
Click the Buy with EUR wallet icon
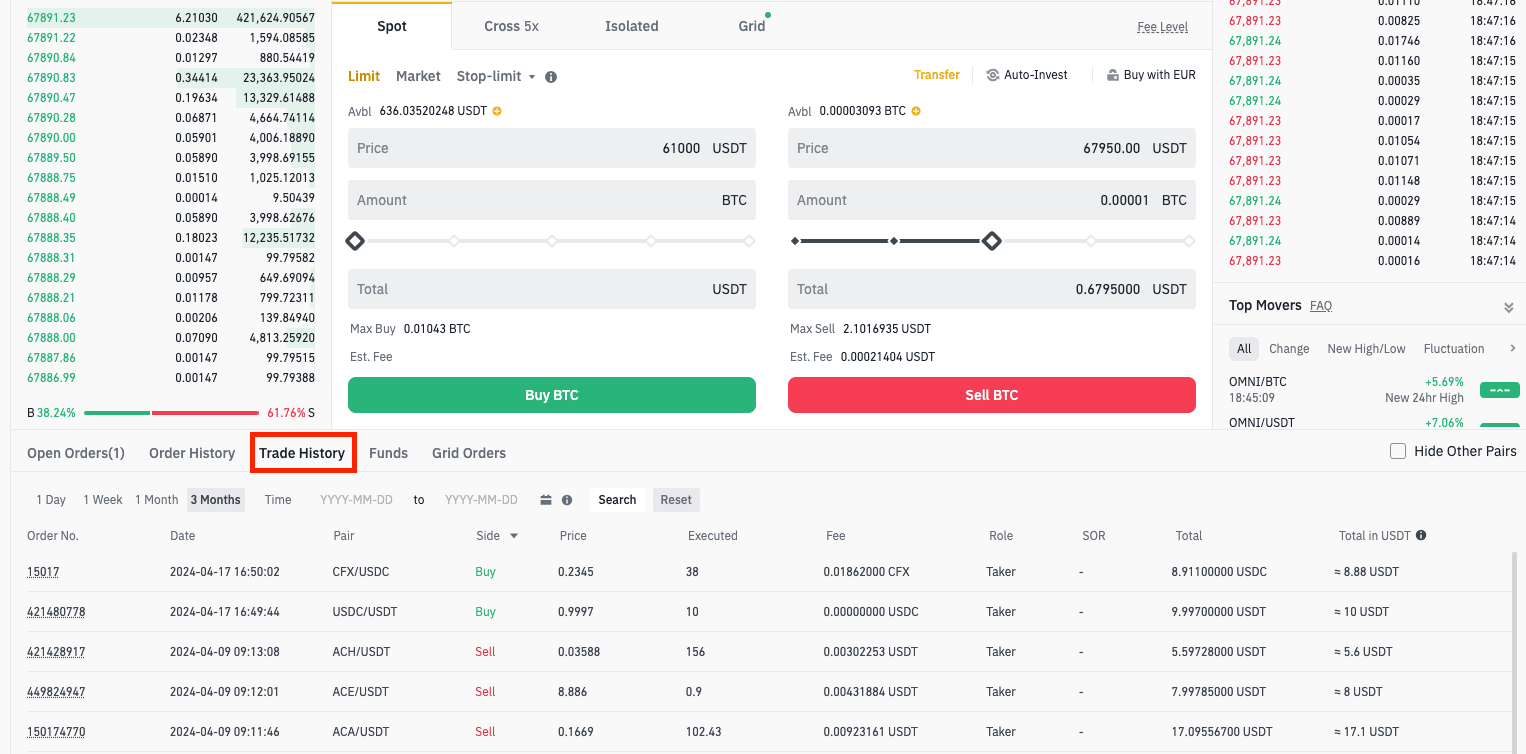[1113, 75]
